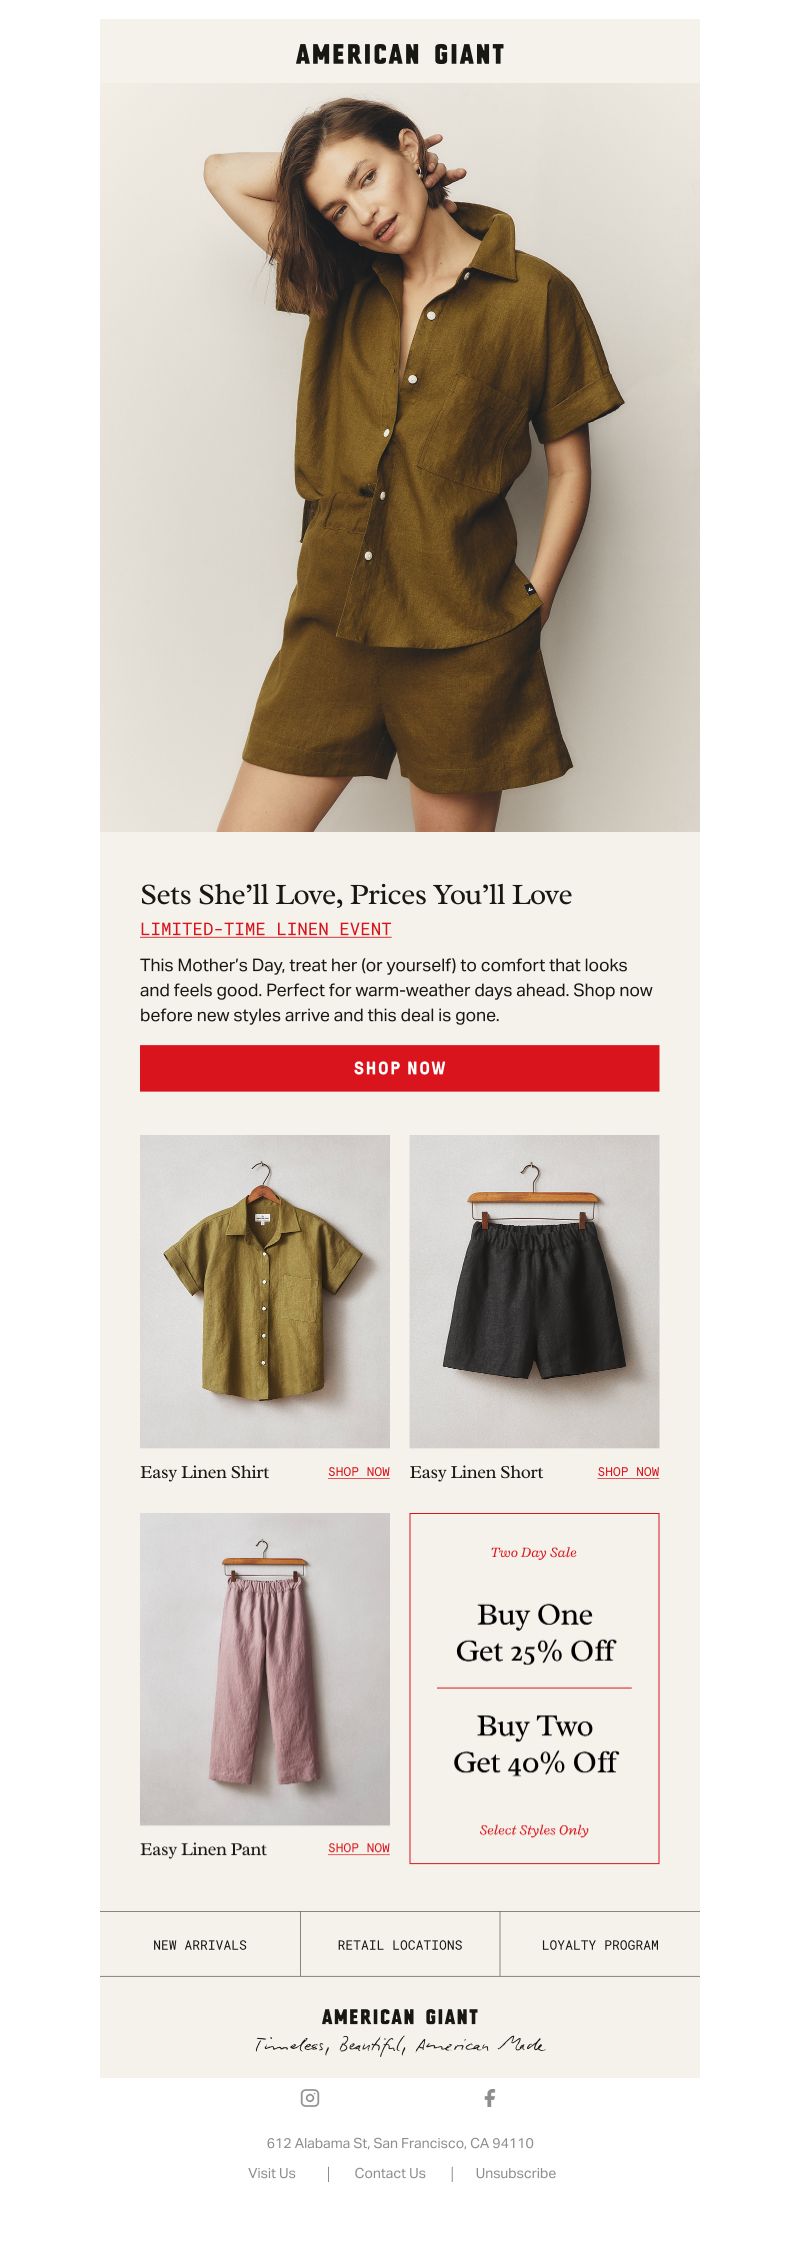The image size is (800, 2262).
Task: Click the Contact Us footer link
Action: tap(390, 2173)
